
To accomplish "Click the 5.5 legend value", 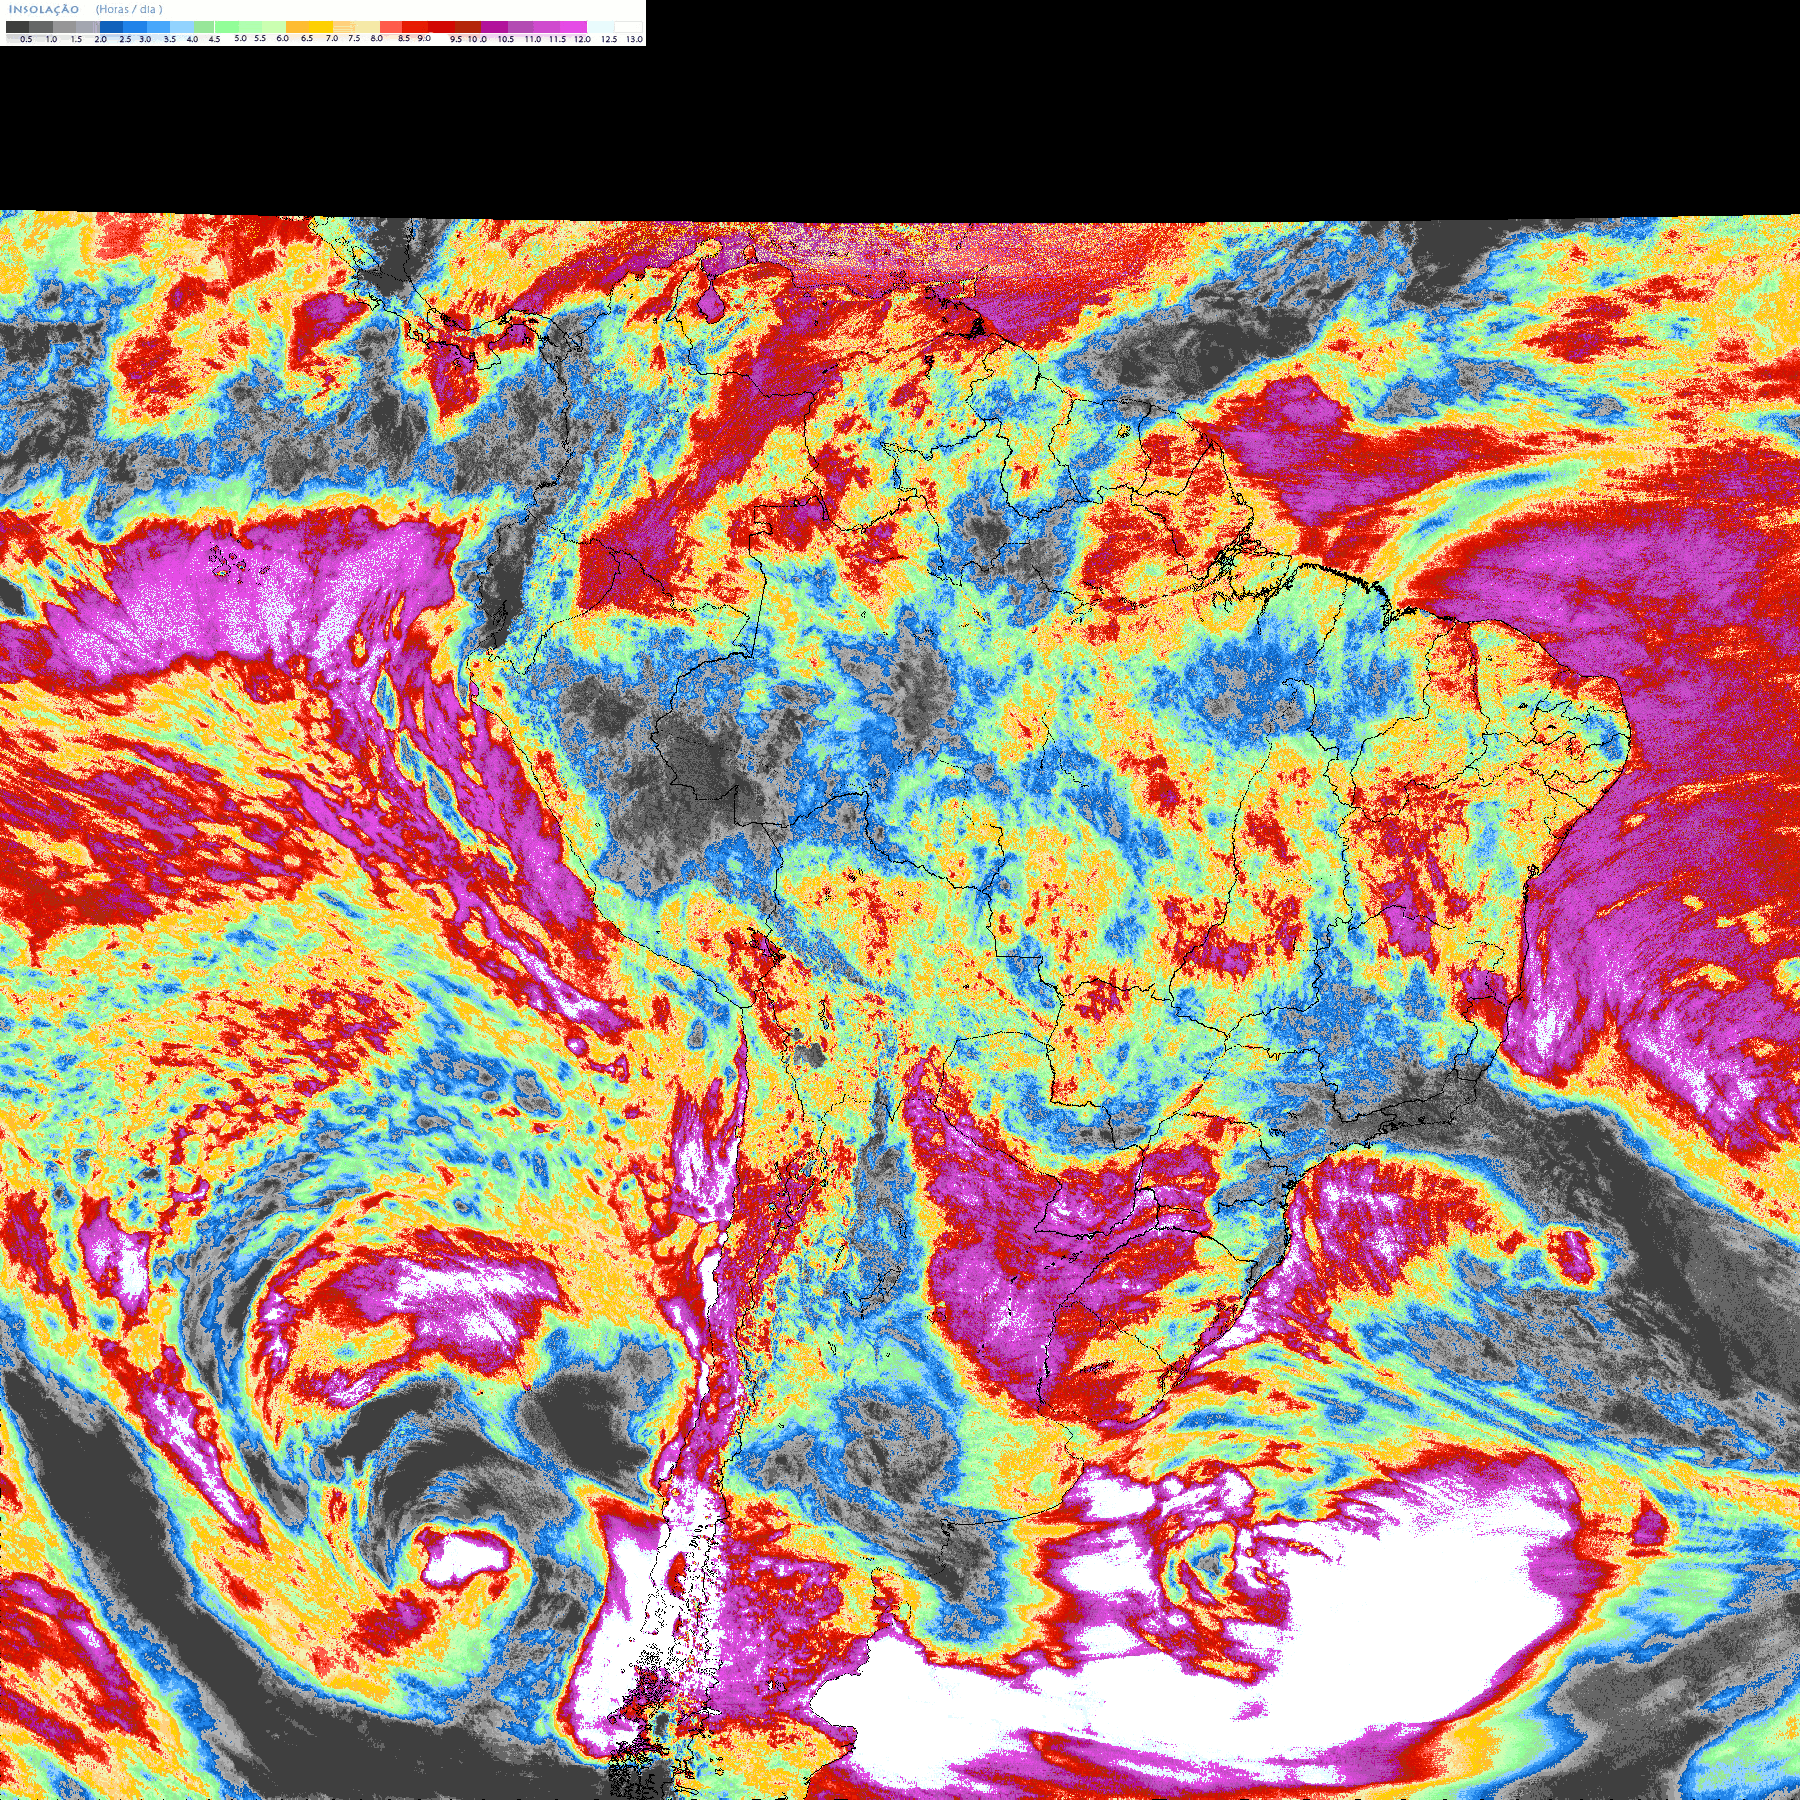I will click(x=260, y=38).
